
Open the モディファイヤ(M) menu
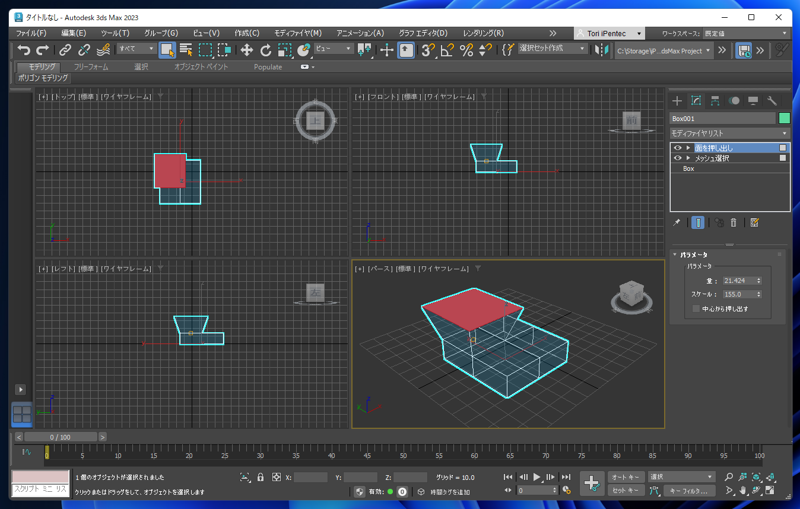click(x=298, y=33)
